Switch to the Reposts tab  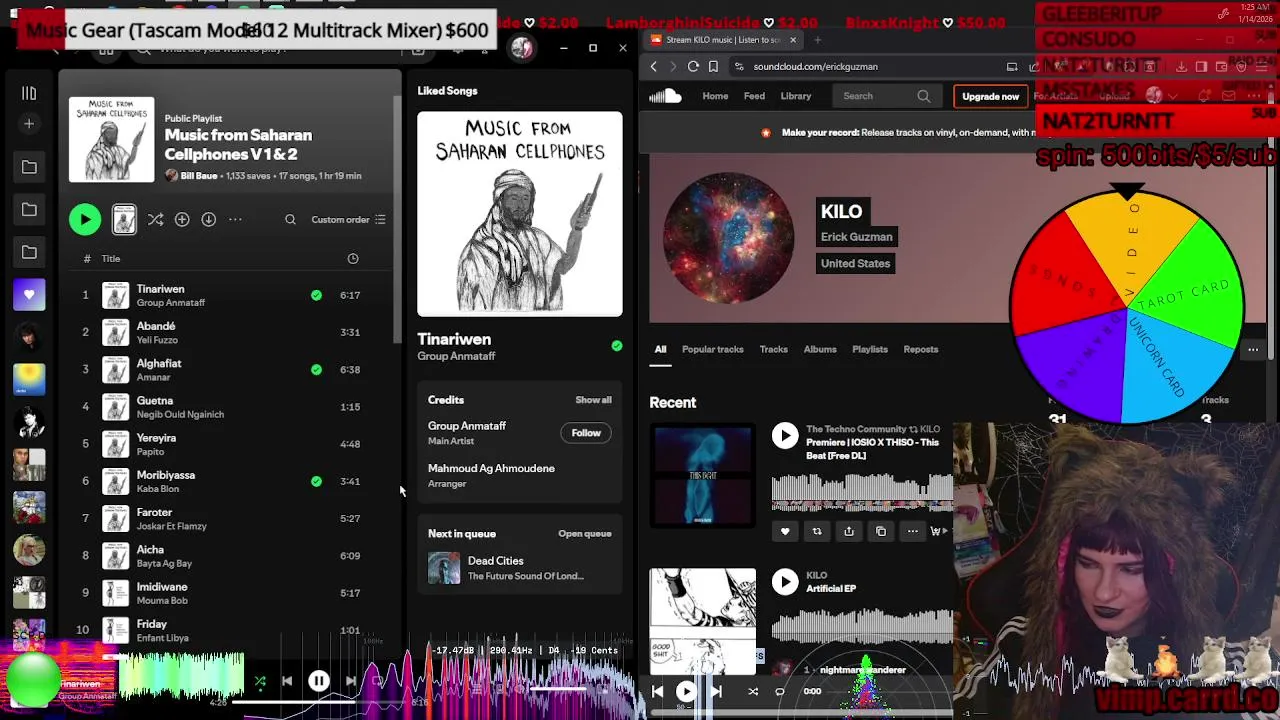[921, 350]
